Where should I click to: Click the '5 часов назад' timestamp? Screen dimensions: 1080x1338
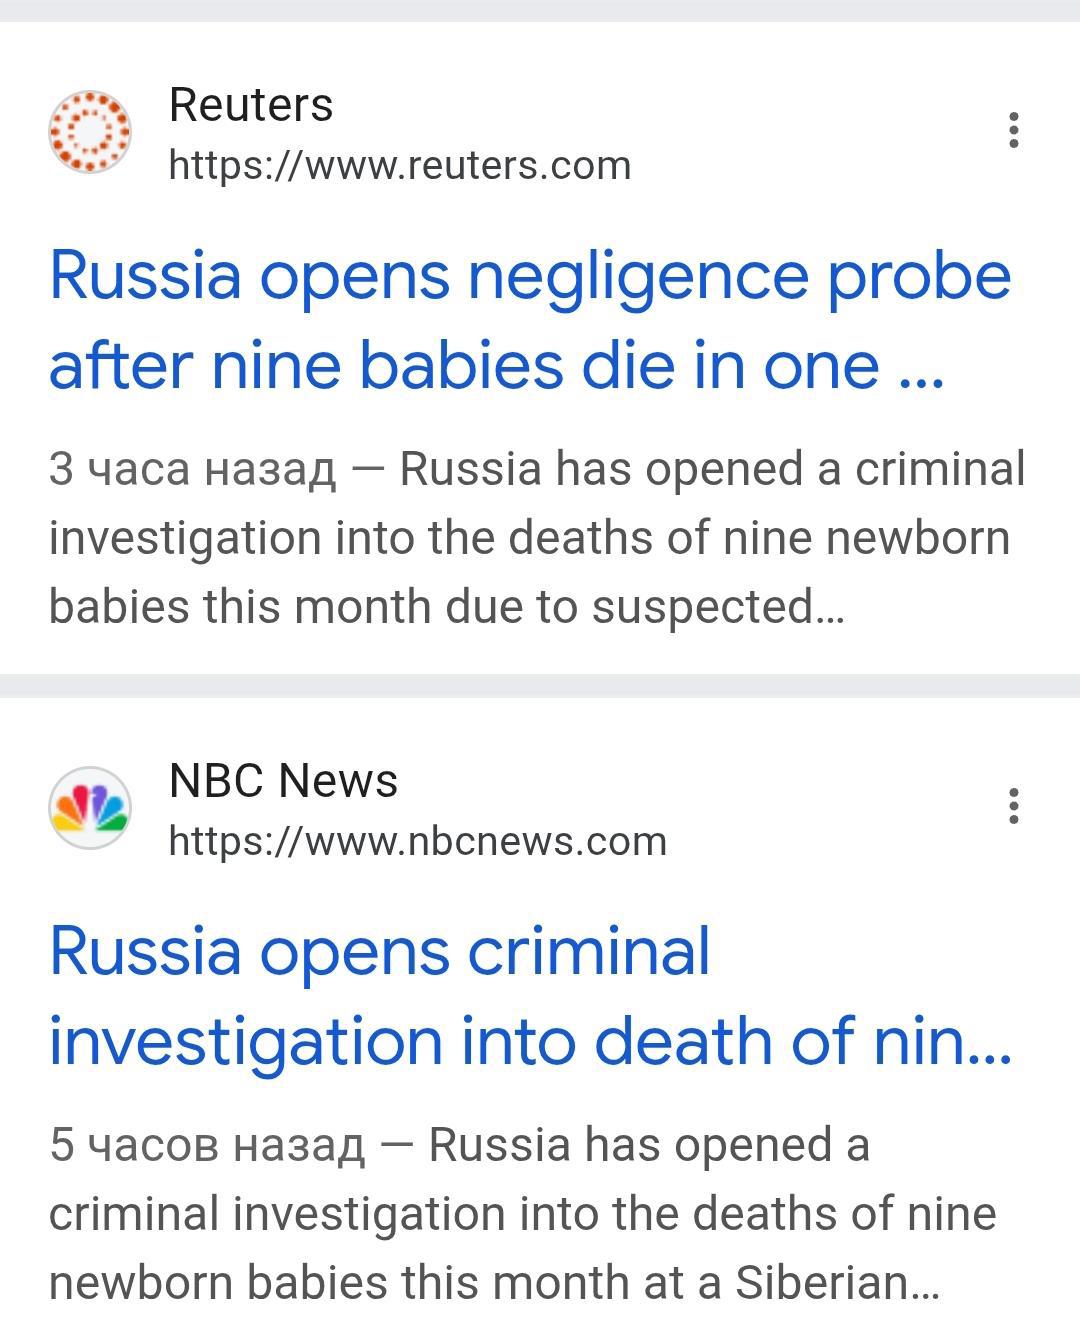(207, 1145)
